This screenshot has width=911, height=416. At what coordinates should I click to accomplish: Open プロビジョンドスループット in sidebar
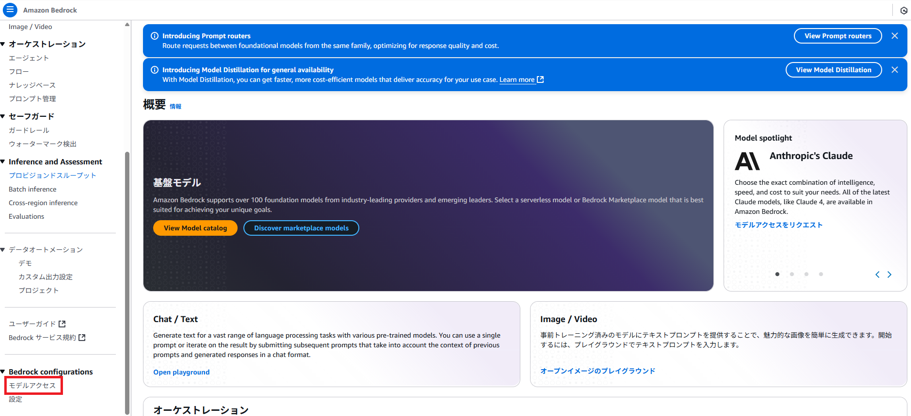52,175
